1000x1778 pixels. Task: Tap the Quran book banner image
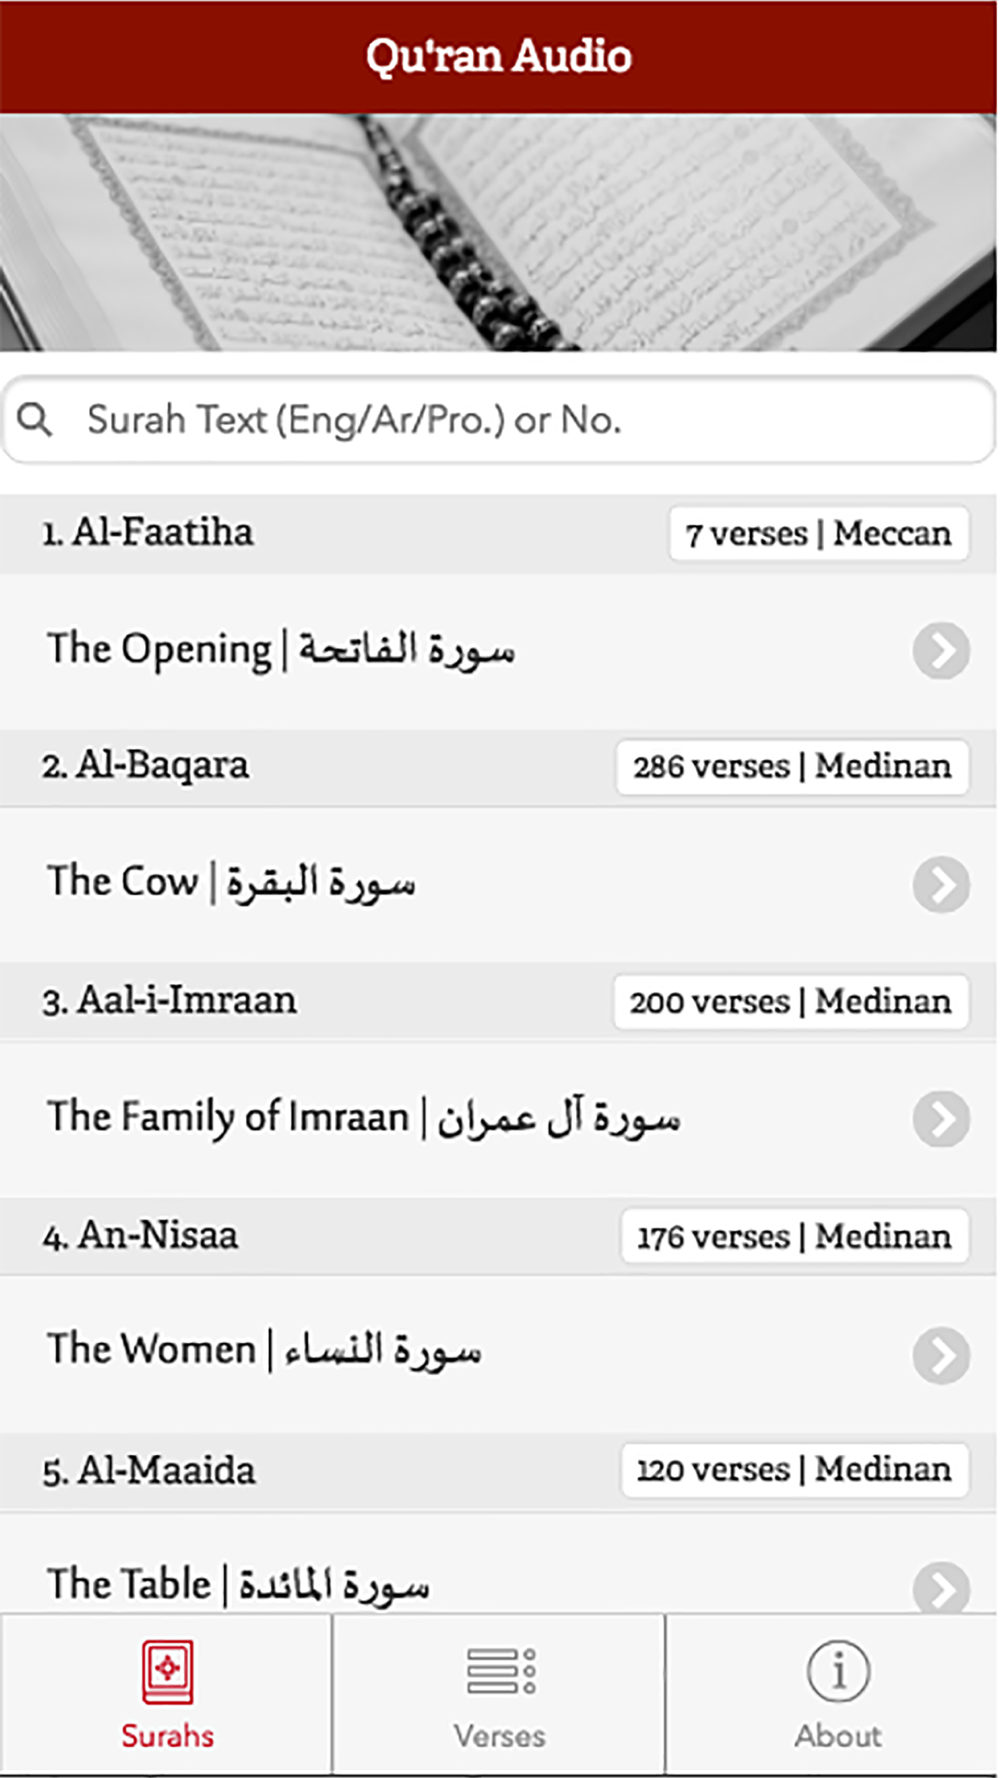point(499,232)
